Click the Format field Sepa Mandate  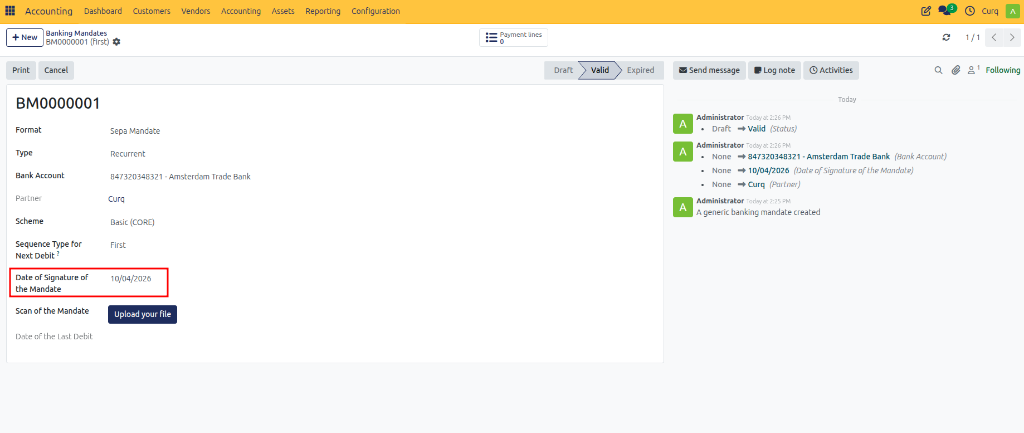coord(135,131)
